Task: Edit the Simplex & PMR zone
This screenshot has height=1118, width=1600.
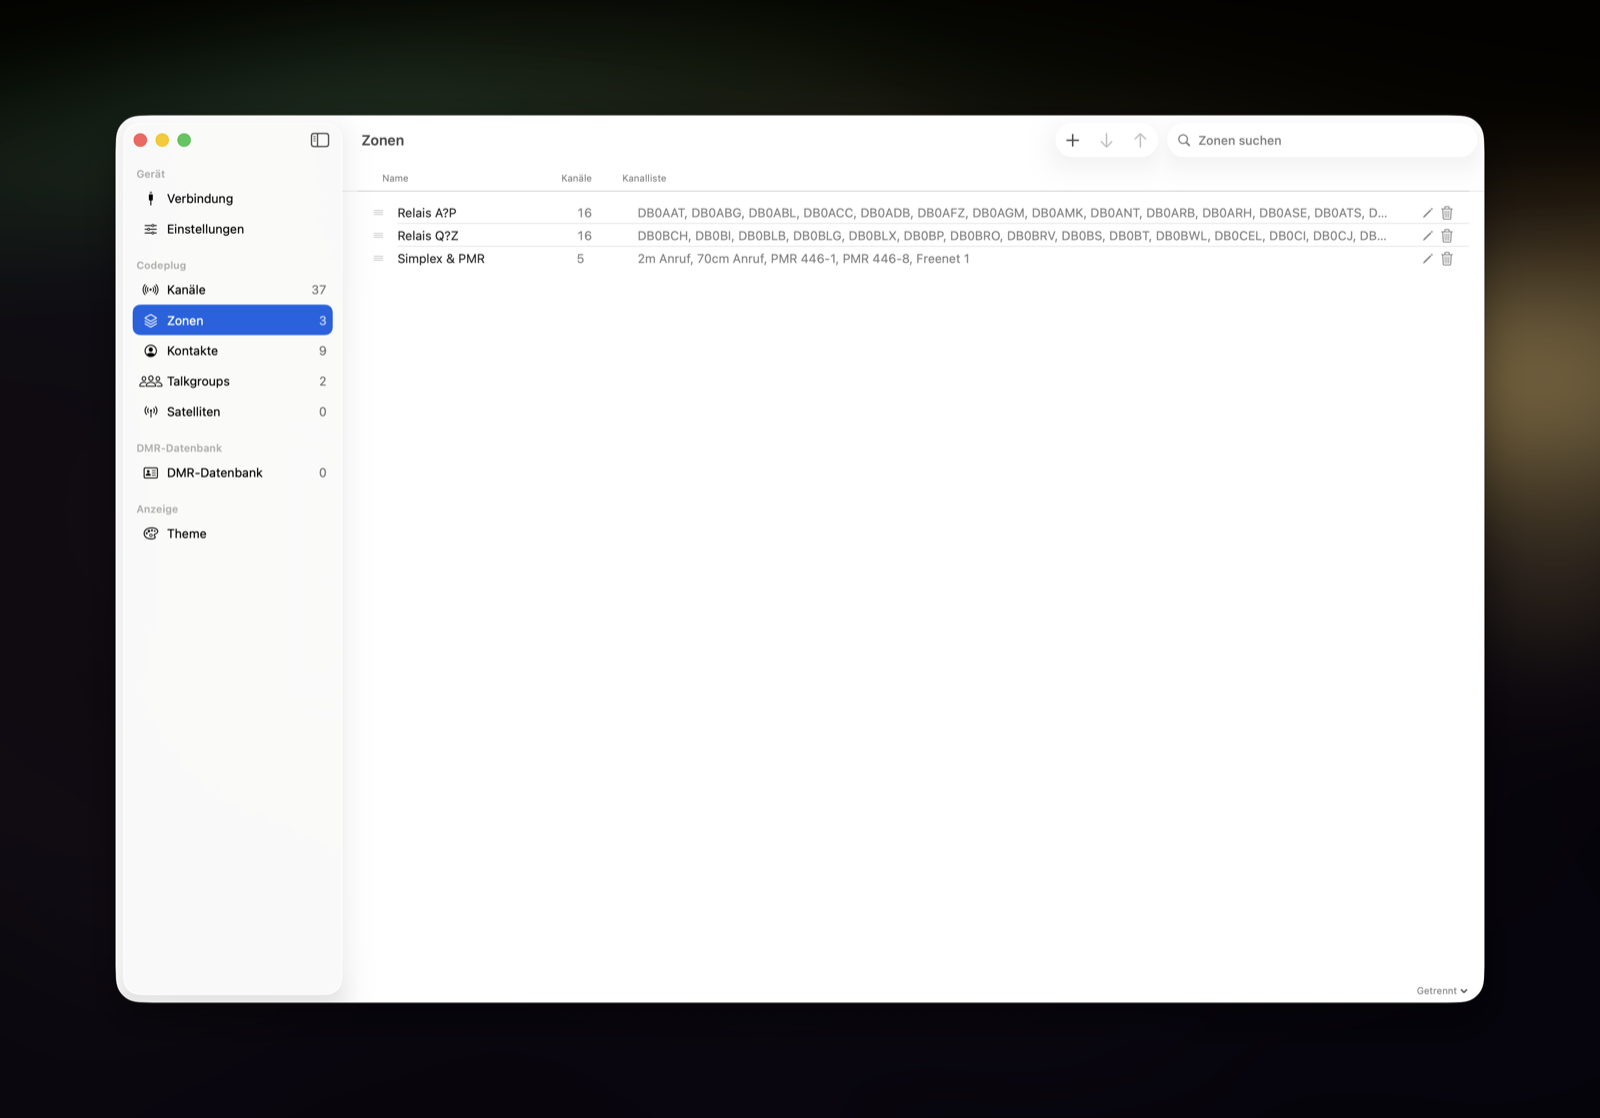Action: click(x=1427, y=259)
